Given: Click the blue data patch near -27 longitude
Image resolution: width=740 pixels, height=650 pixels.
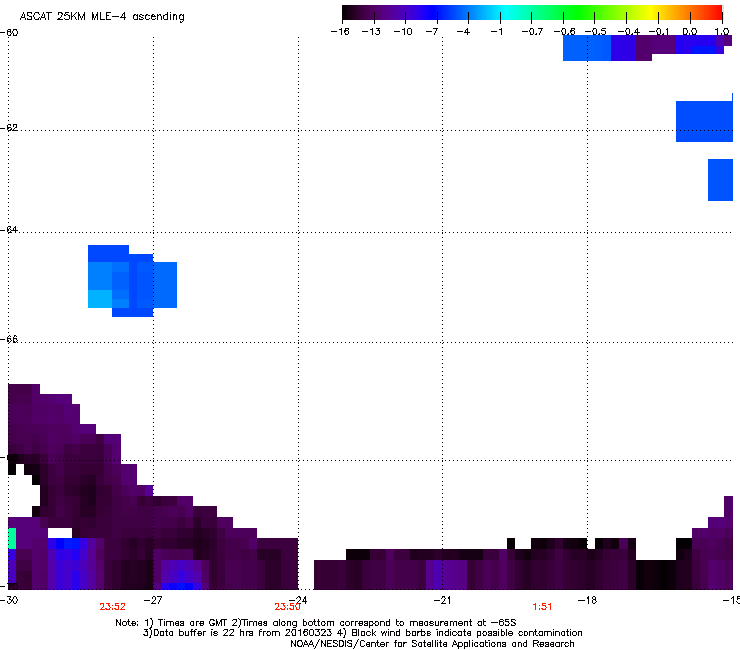Looking at the screenshot, I should coord(132,281).
